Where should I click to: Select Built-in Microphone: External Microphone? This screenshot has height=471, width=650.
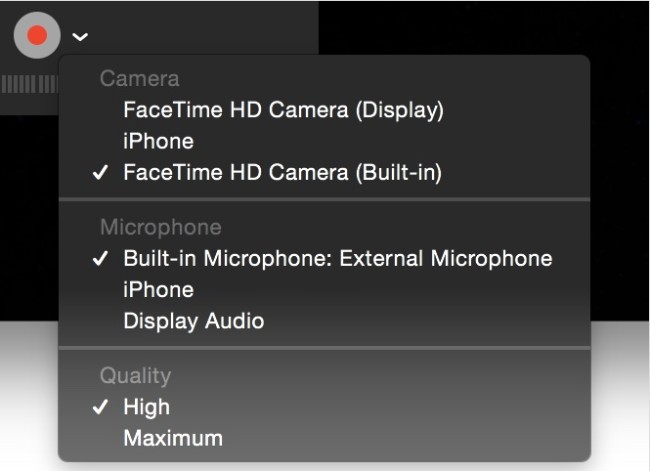click(x=324, y=259)
